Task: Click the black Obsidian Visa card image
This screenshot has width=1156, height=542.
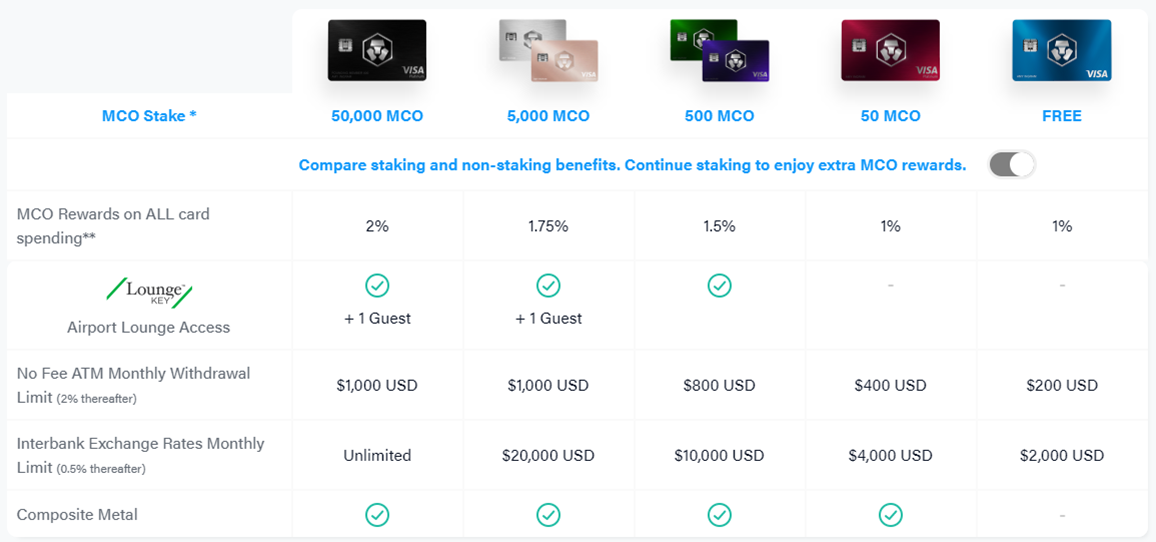Action: click(377, 50)
